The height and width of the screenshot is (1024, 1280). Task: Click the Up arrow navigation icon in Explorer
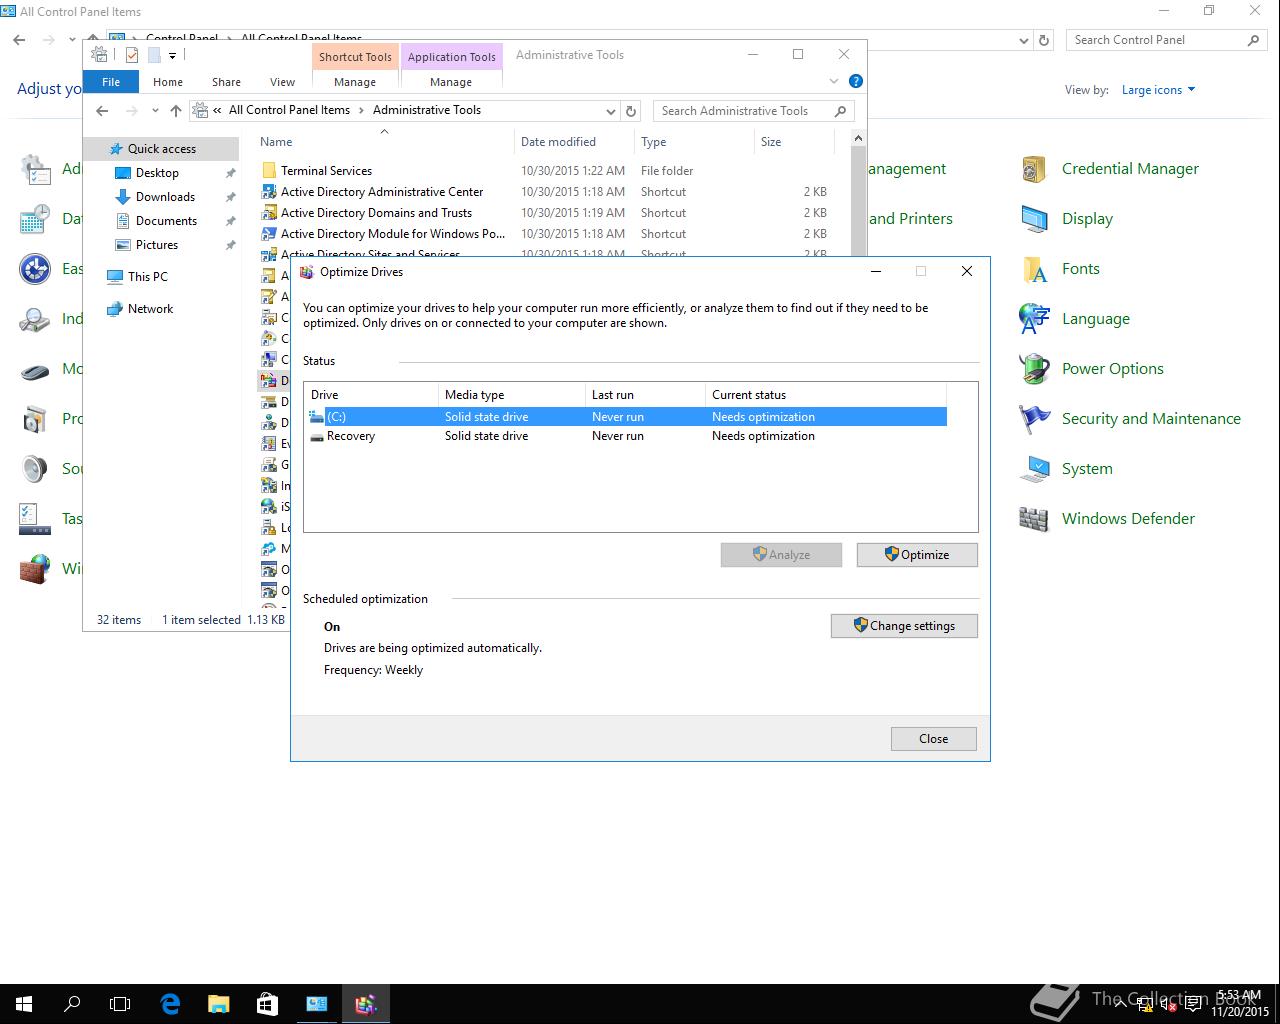[176, 111]
